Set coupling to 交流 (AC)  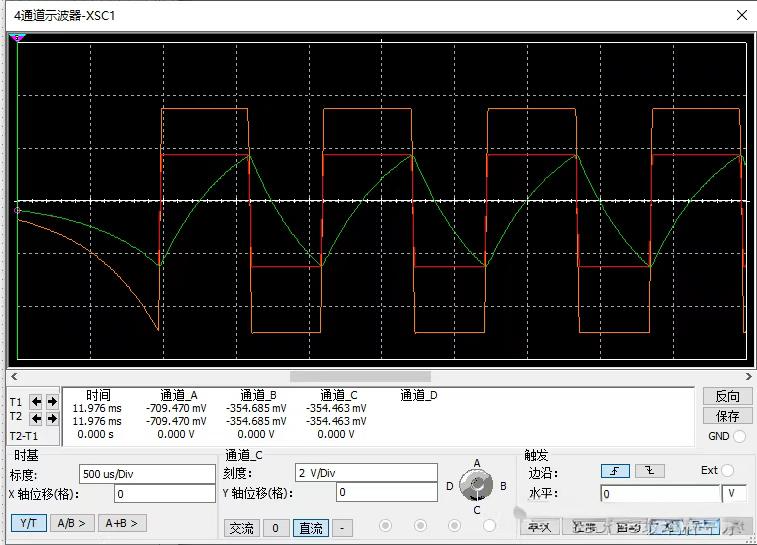[x=241, y=528]
